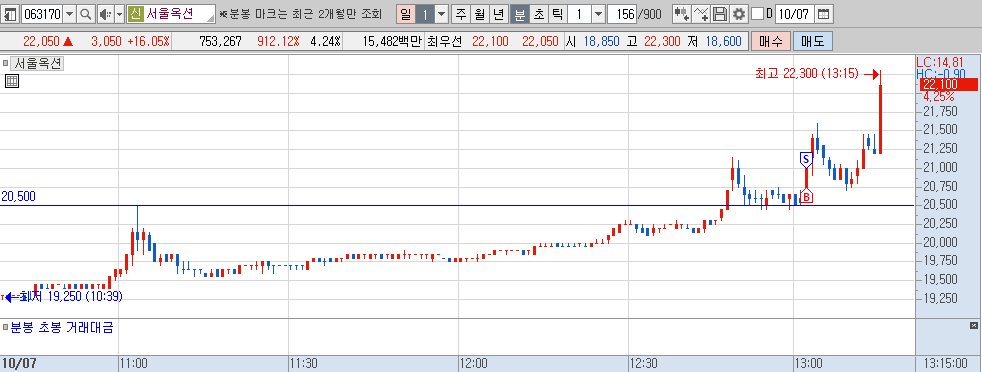The height and width of the screenshot is (372, 982).
Task: Toggle the D checkbox beside the date field
Action: (757, 14)
